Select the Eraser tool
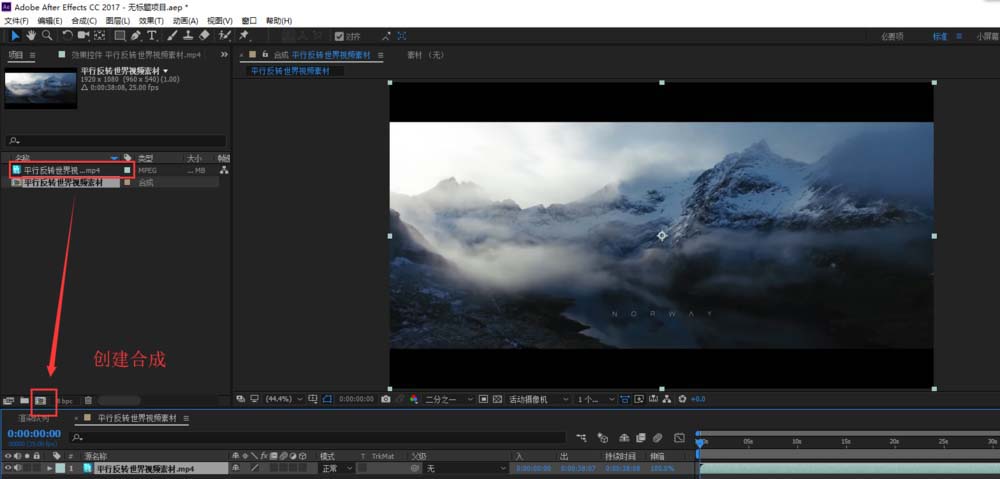 pos(204,36)
